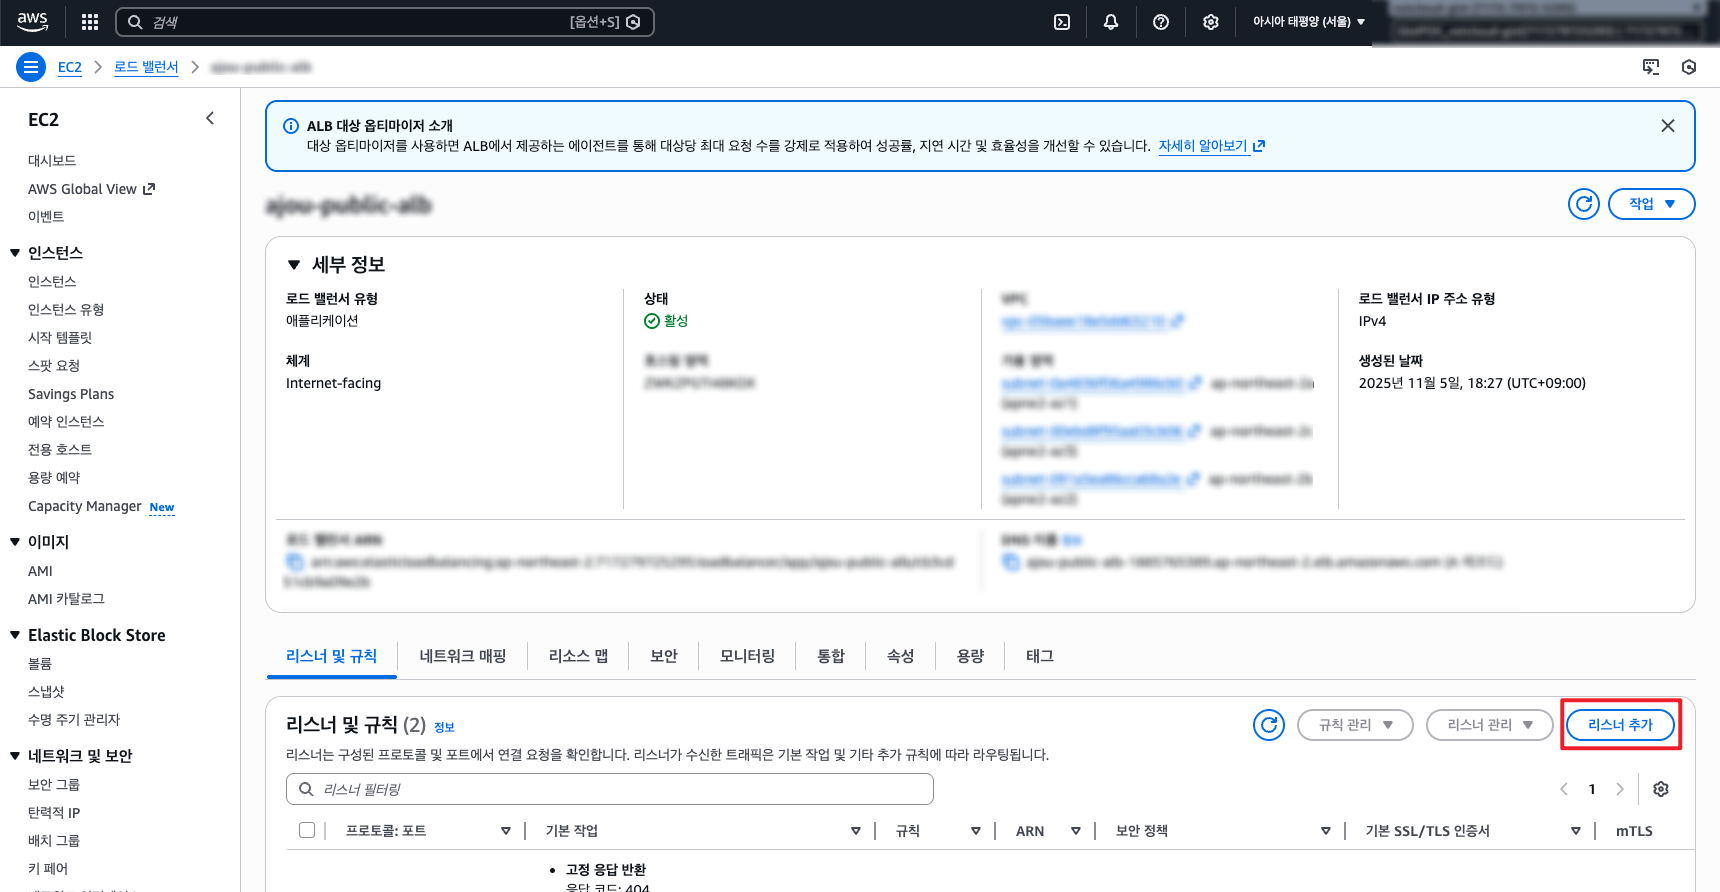Screen dimensions: 1720x892
Task: Open the help question mark menu
Action: click(x=1161, y=22)
